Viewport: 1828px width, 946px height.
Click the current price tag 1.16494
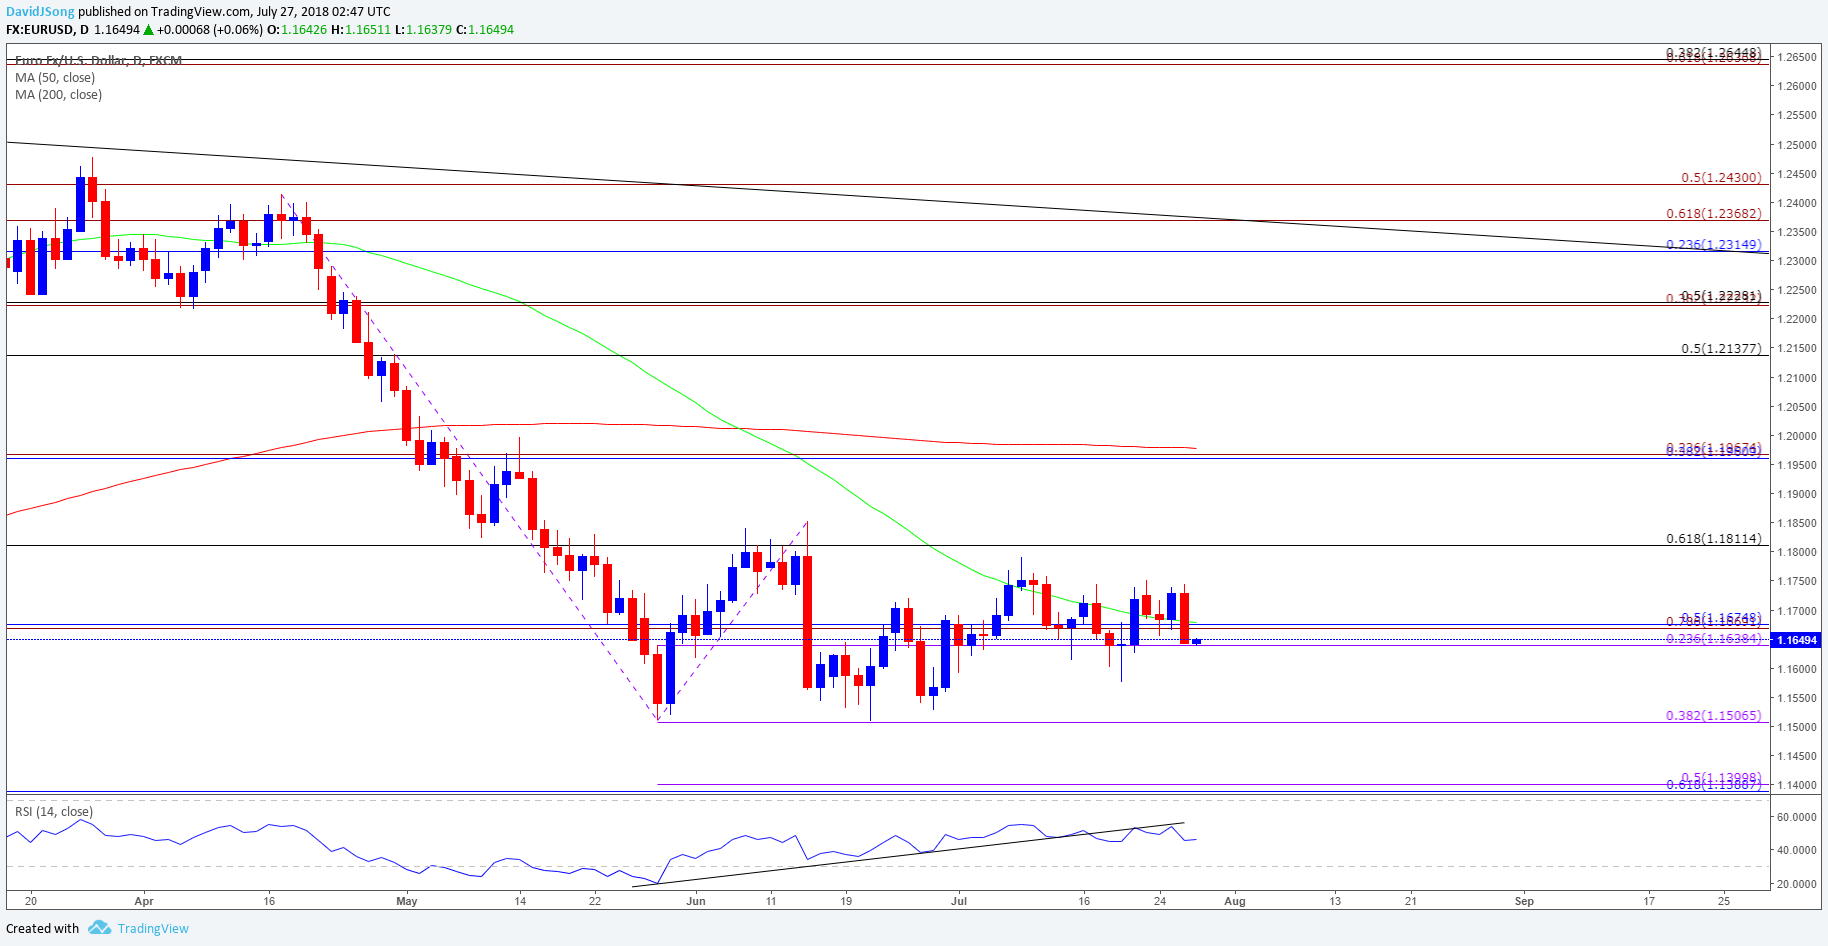[x=1796, y=640]
